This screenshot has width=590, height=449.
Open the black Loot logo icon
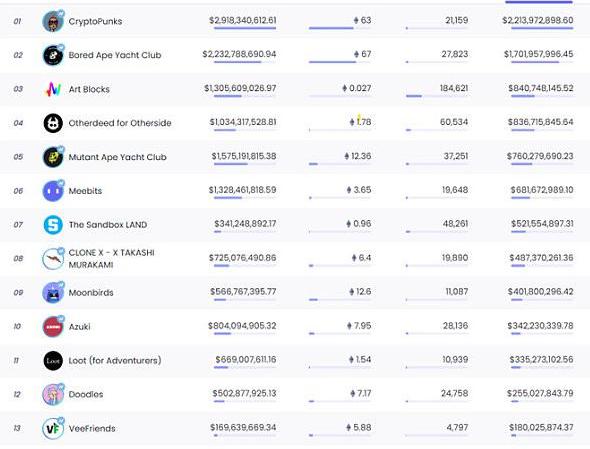[x=53, y=361]
